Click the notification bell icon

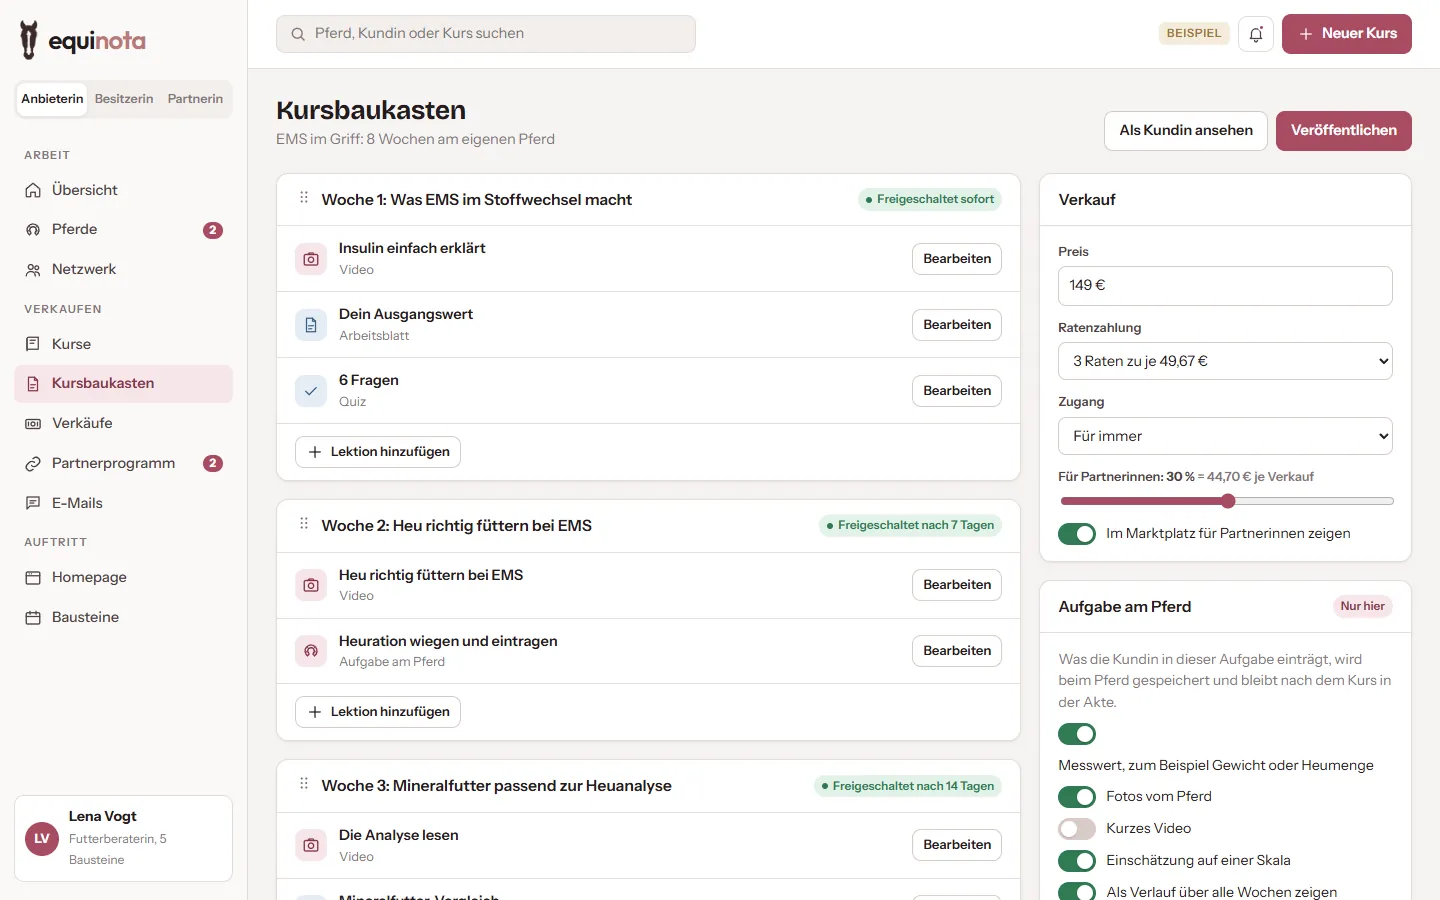coord(1256,34)
